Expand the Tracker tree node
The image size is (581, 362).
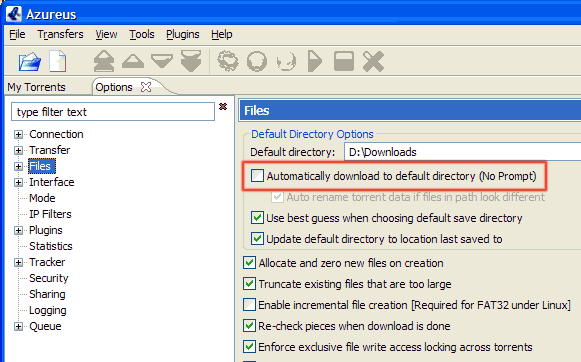(x=18, y=262)
